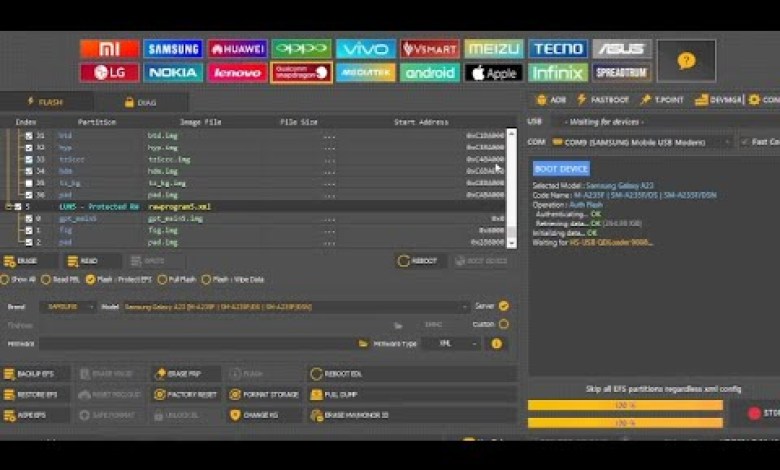Browse firmware with the folder icon

coord(363,344)
